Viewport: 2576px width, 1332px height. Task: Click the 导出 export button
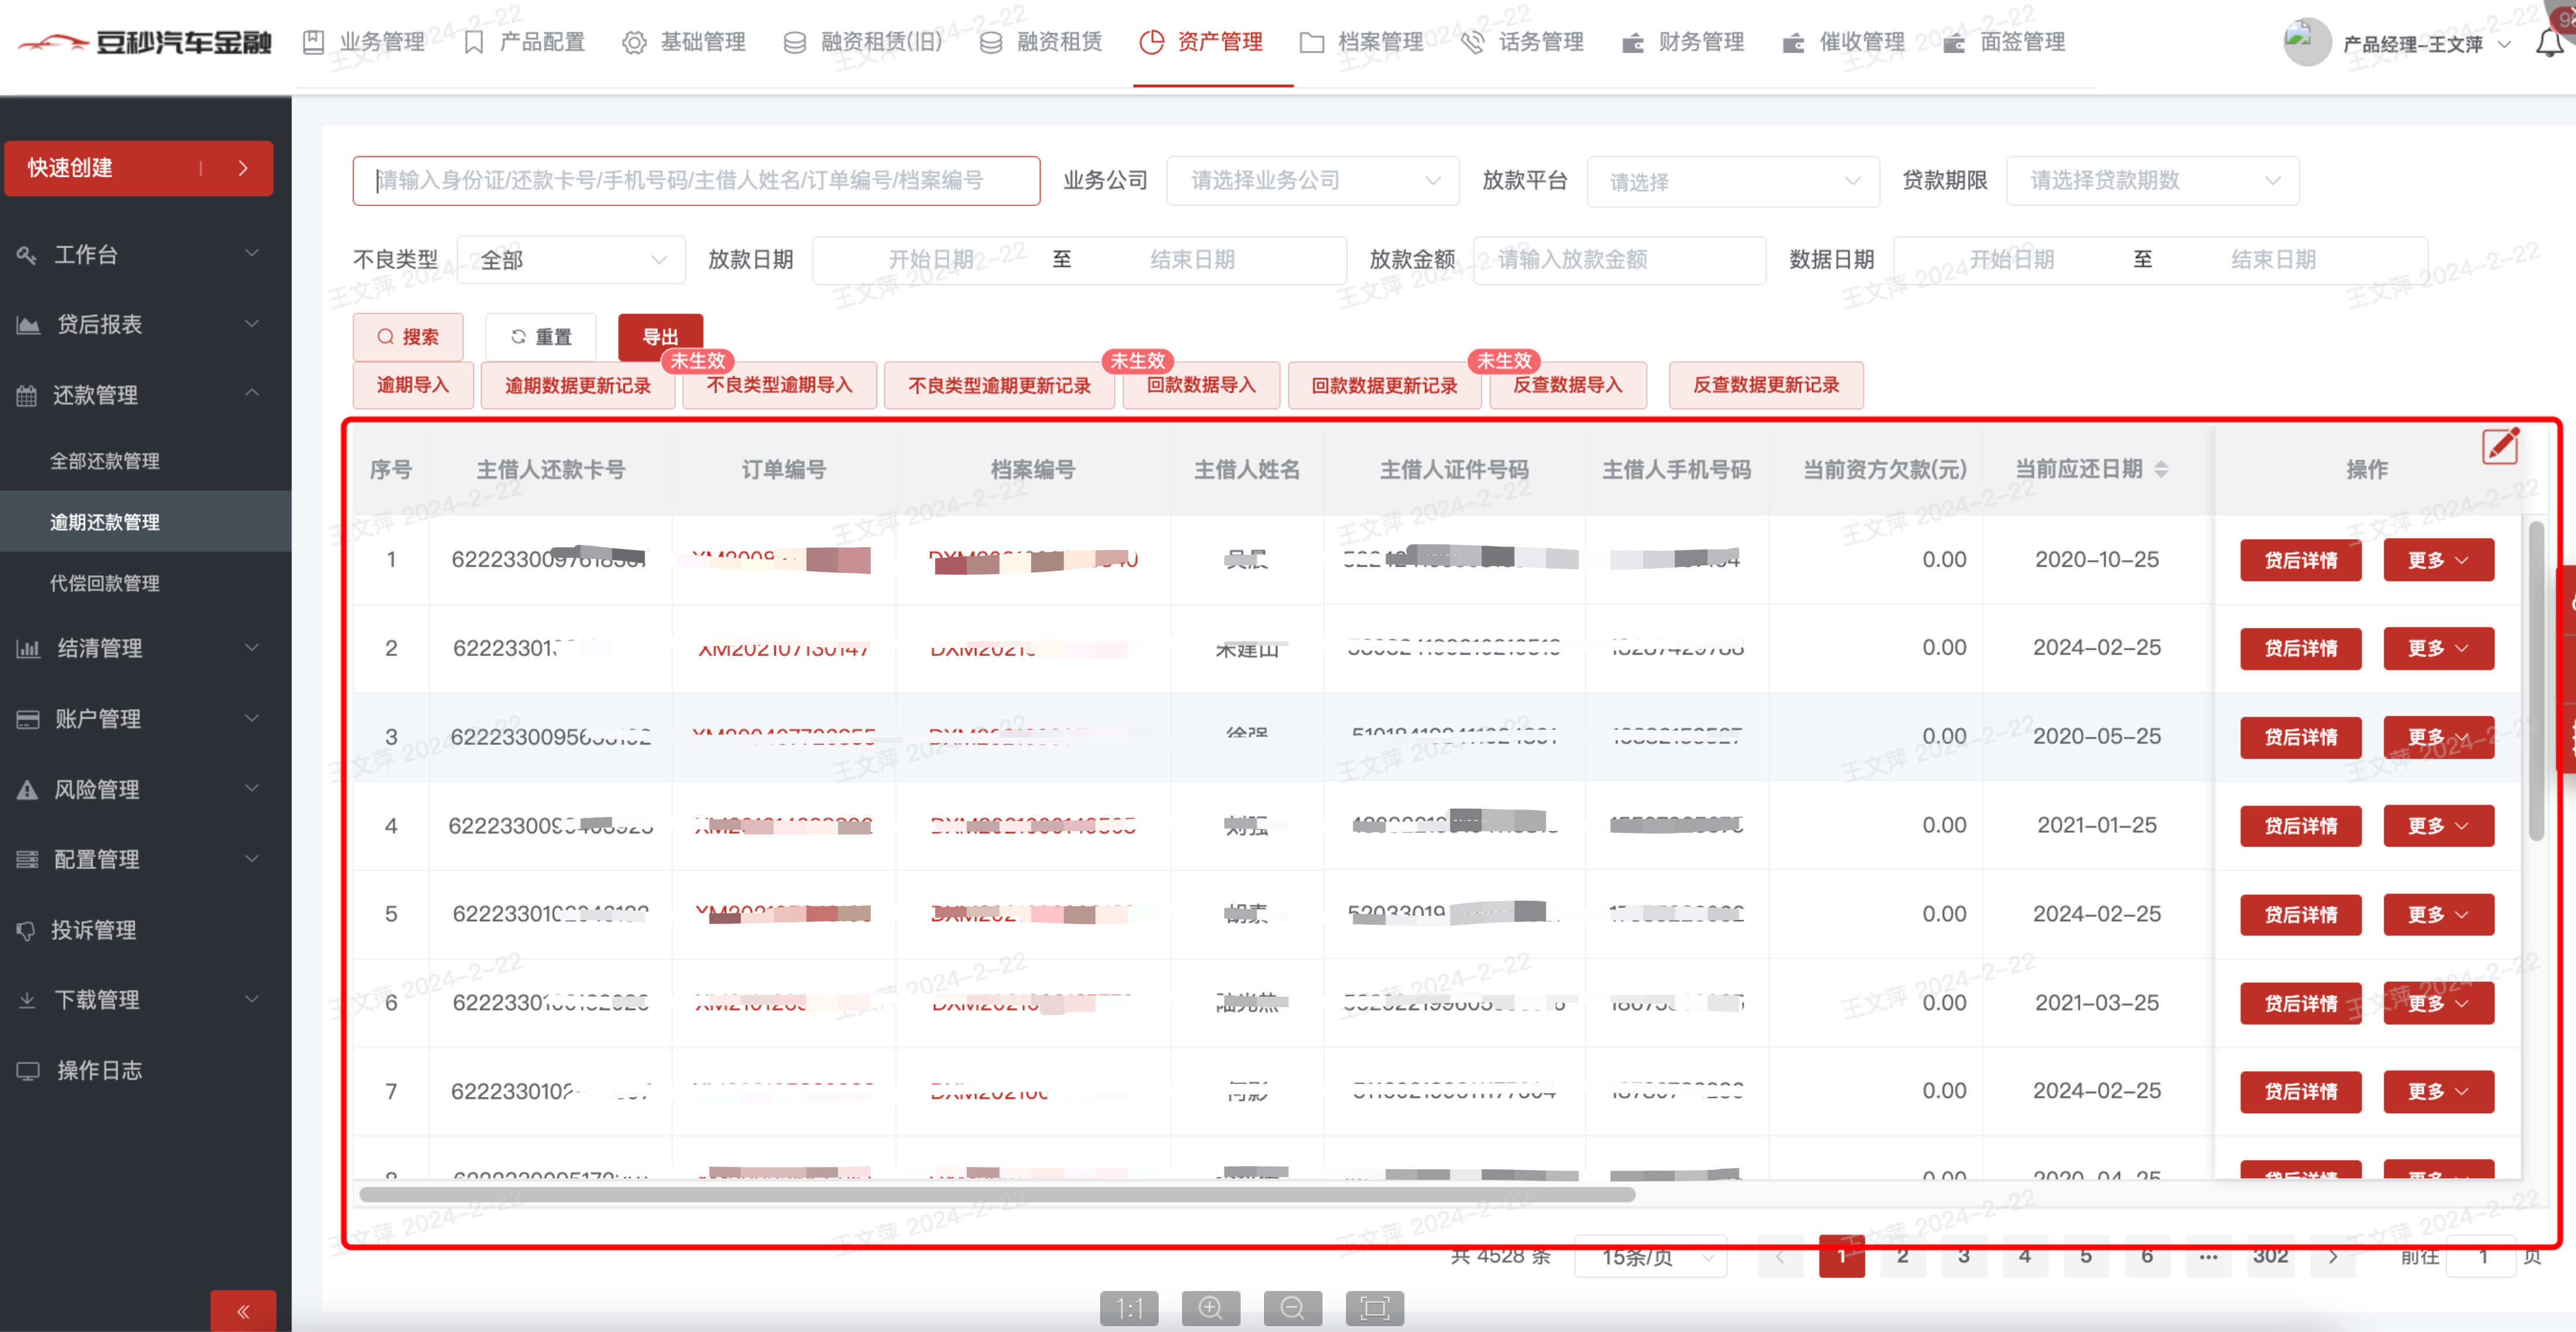tap(660, 337)
